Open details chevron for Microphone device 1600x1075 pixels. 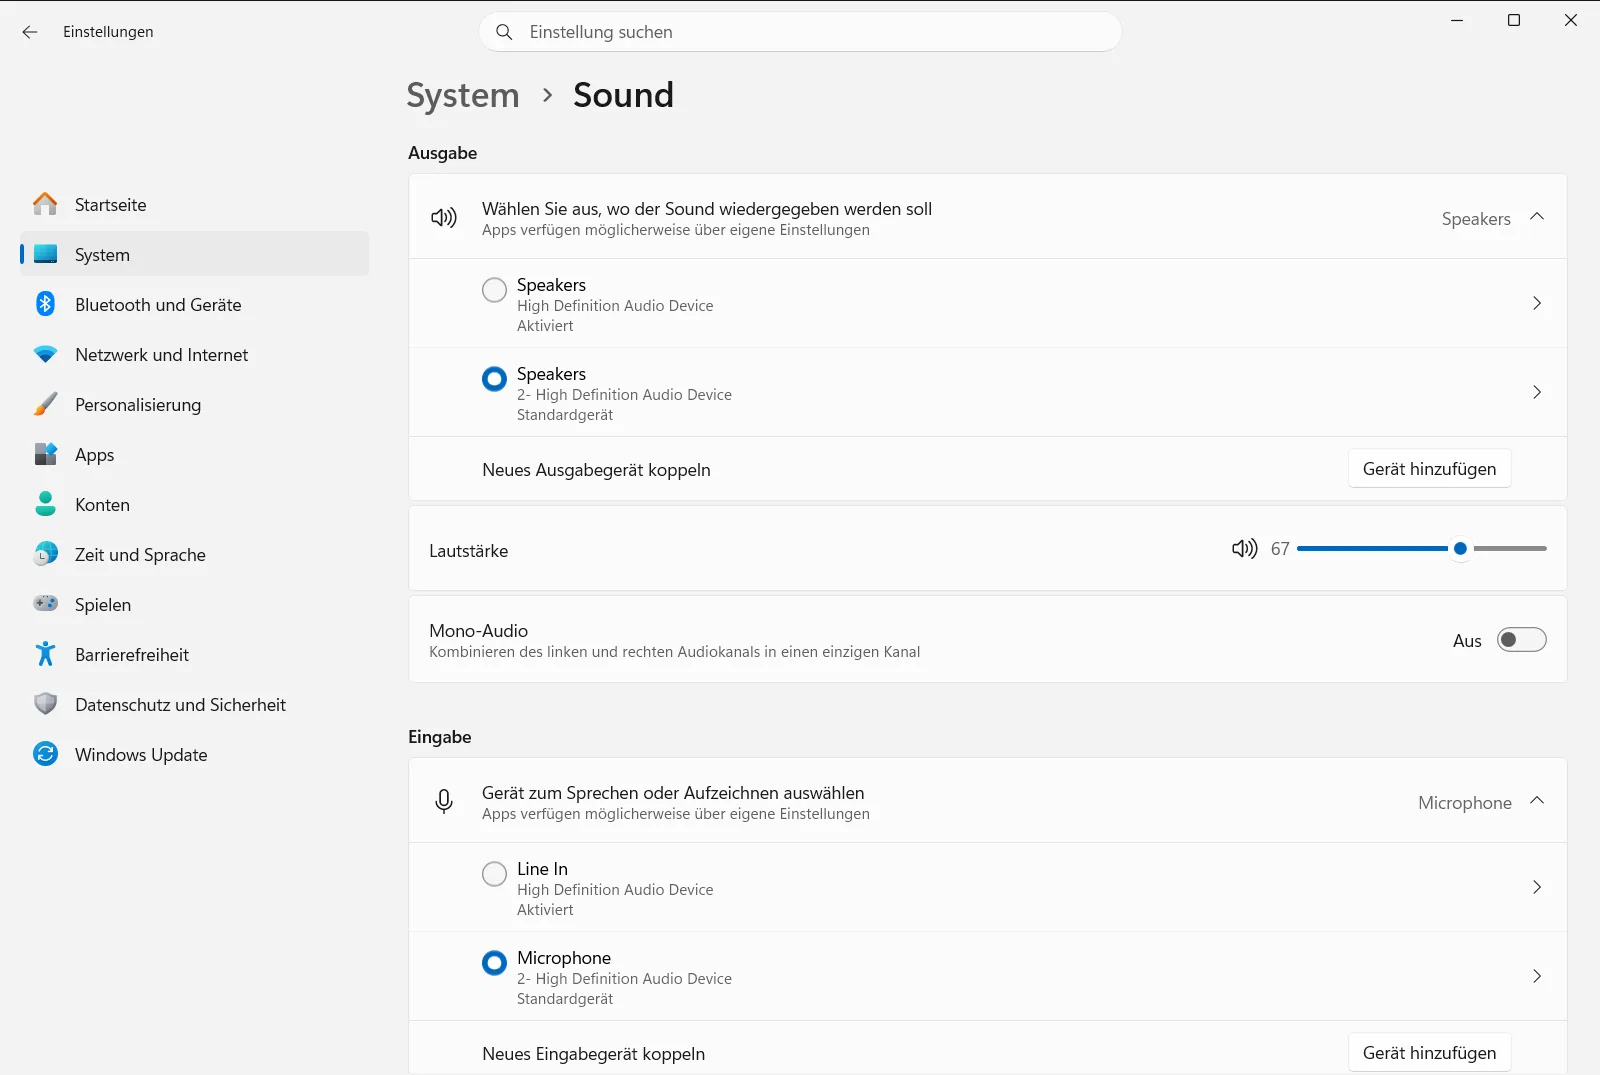pyautogui.click(x=1537, y=976)
